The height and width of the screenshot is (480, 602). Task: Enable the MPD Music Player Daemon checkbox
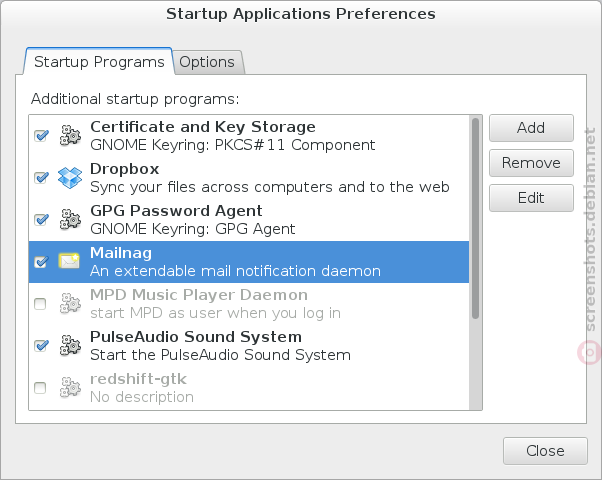pyautogui.click(x=40, y=304)
